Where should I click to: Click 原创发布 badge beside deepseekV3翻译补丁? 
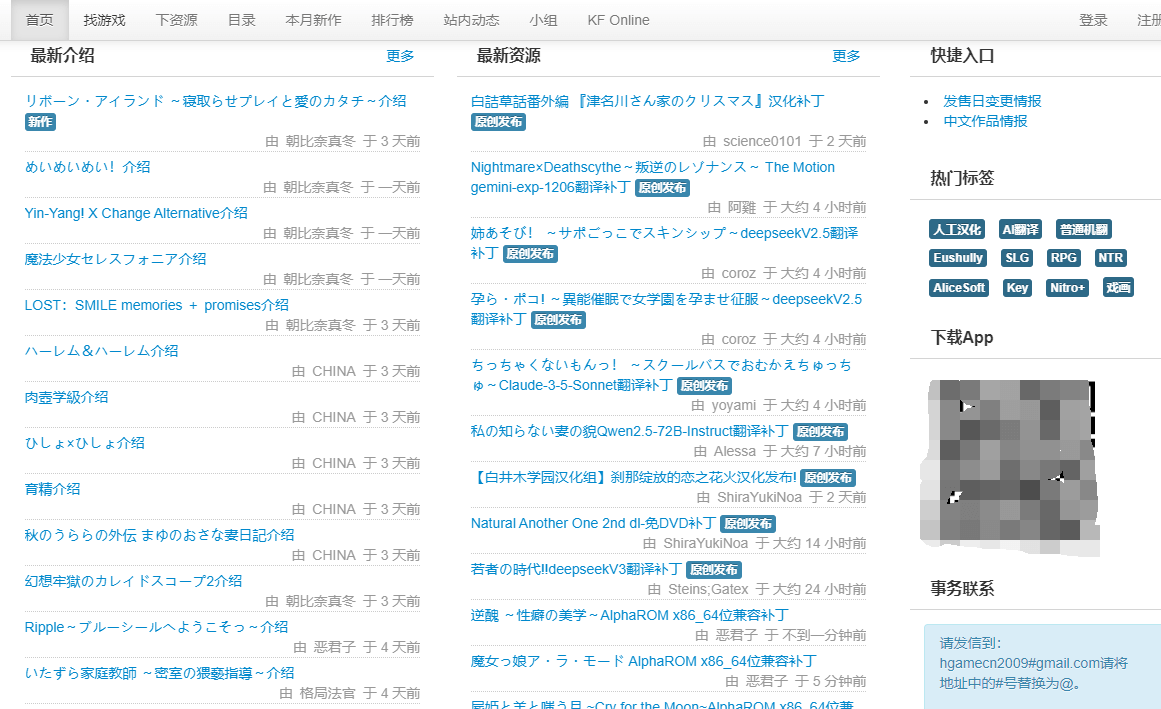714,570
